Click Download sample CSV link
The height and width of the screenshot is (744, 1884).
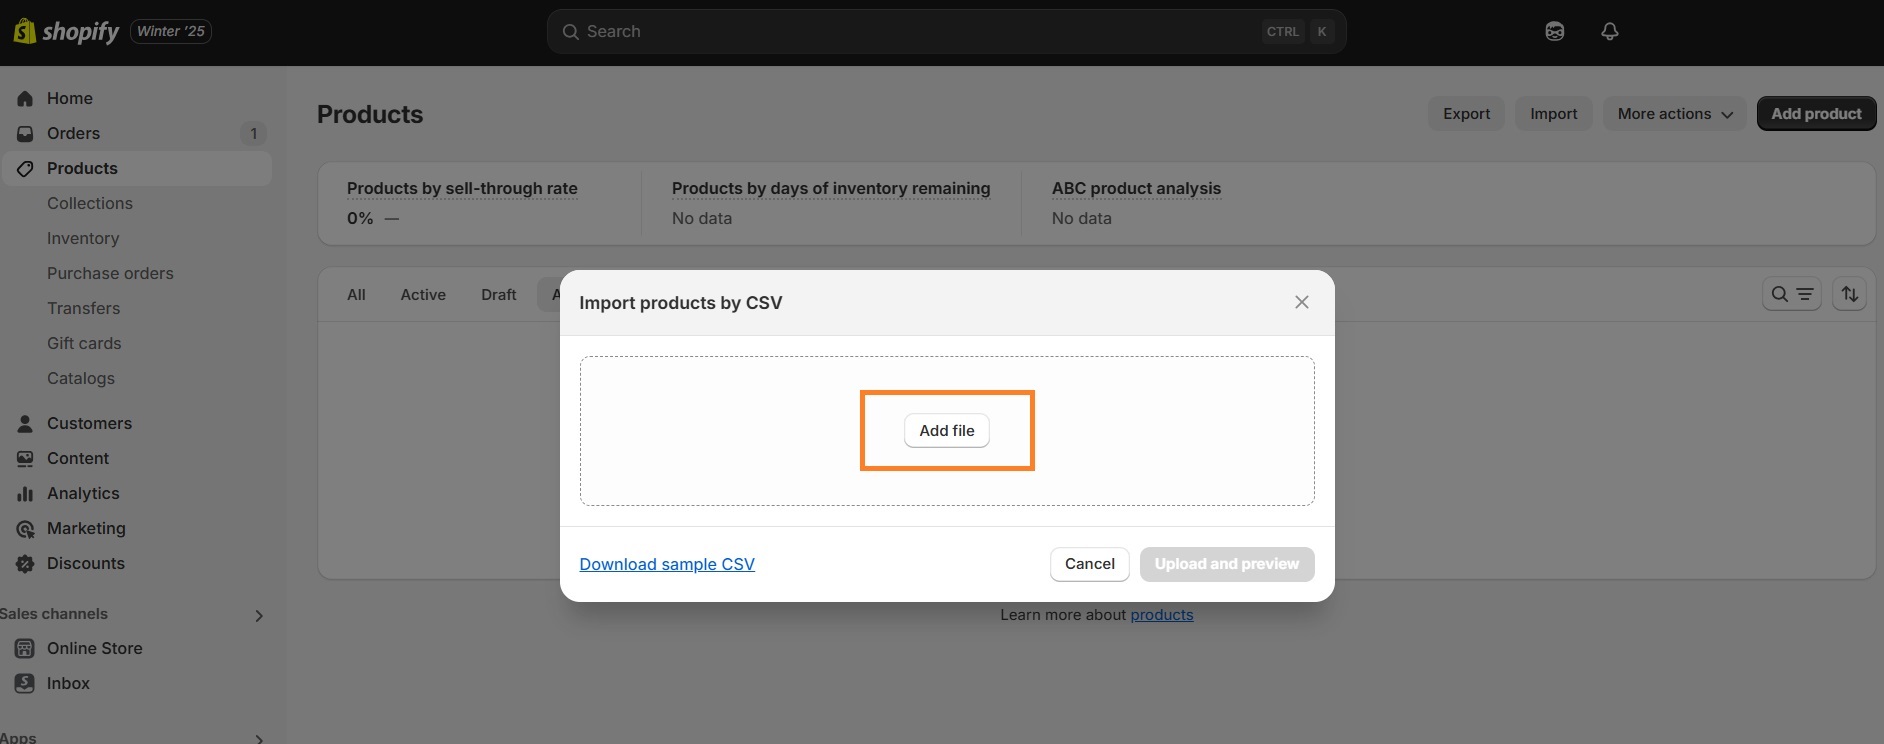pos(667,564)
